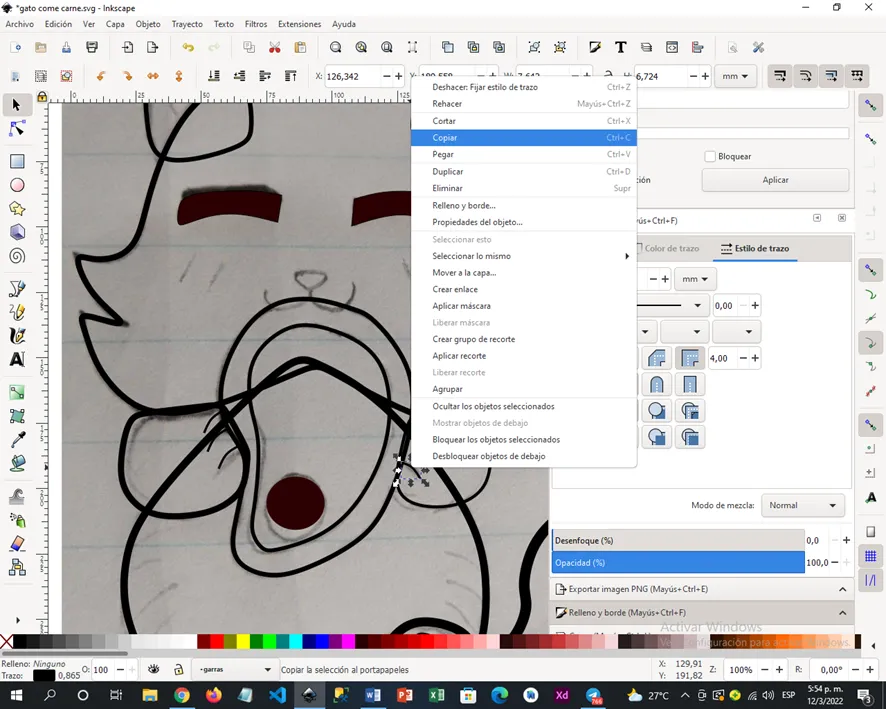Select the Rectangle tool in the toolbox
The image size is (886, 709).
point(17,162)
